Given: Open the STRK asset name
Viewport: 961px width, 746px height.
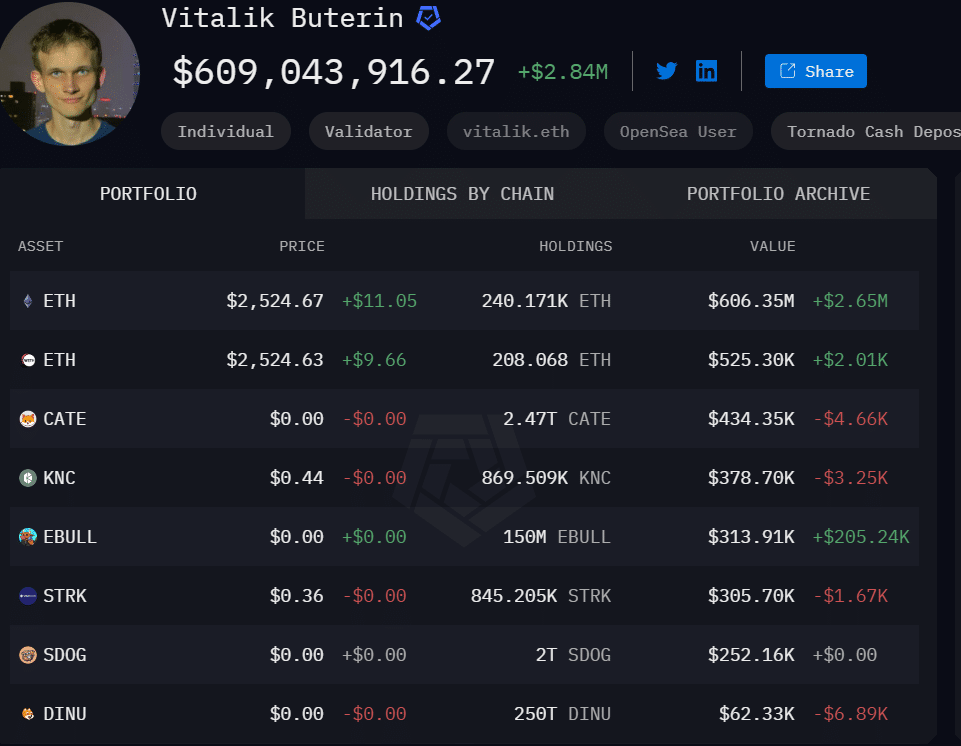Looking at the screenshot, I should (65, 596).
